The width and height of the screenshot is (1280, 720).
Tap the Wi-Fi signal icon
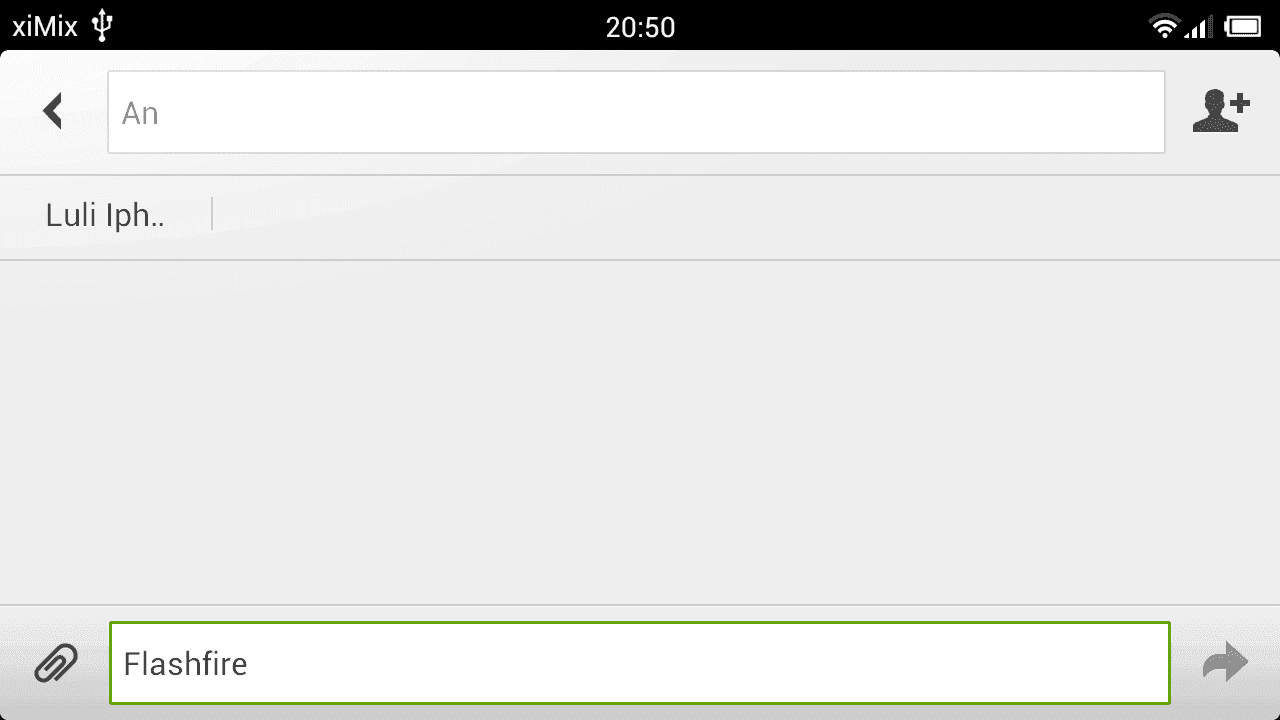1164,26
